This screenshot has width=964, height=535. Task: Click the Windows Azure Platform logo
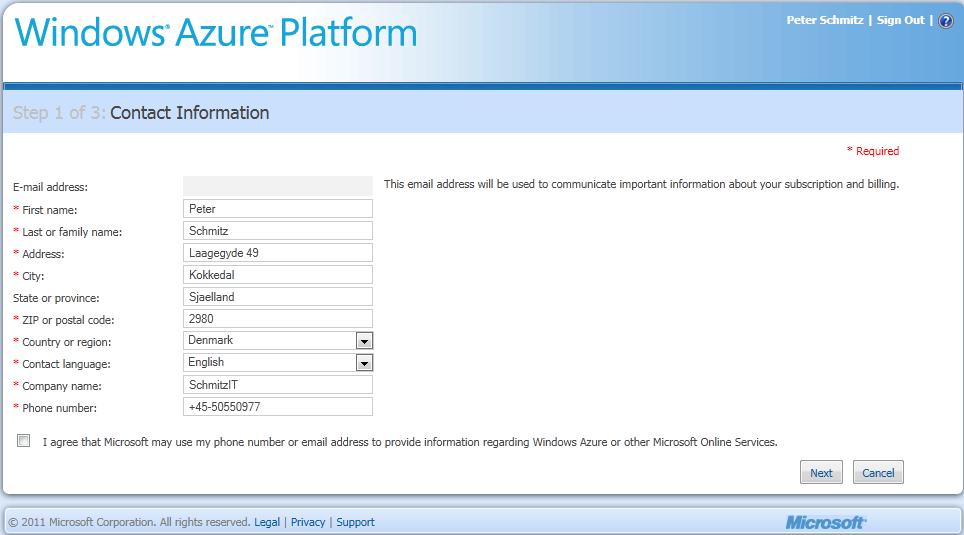pyautogui.click(x=216, y=33)
